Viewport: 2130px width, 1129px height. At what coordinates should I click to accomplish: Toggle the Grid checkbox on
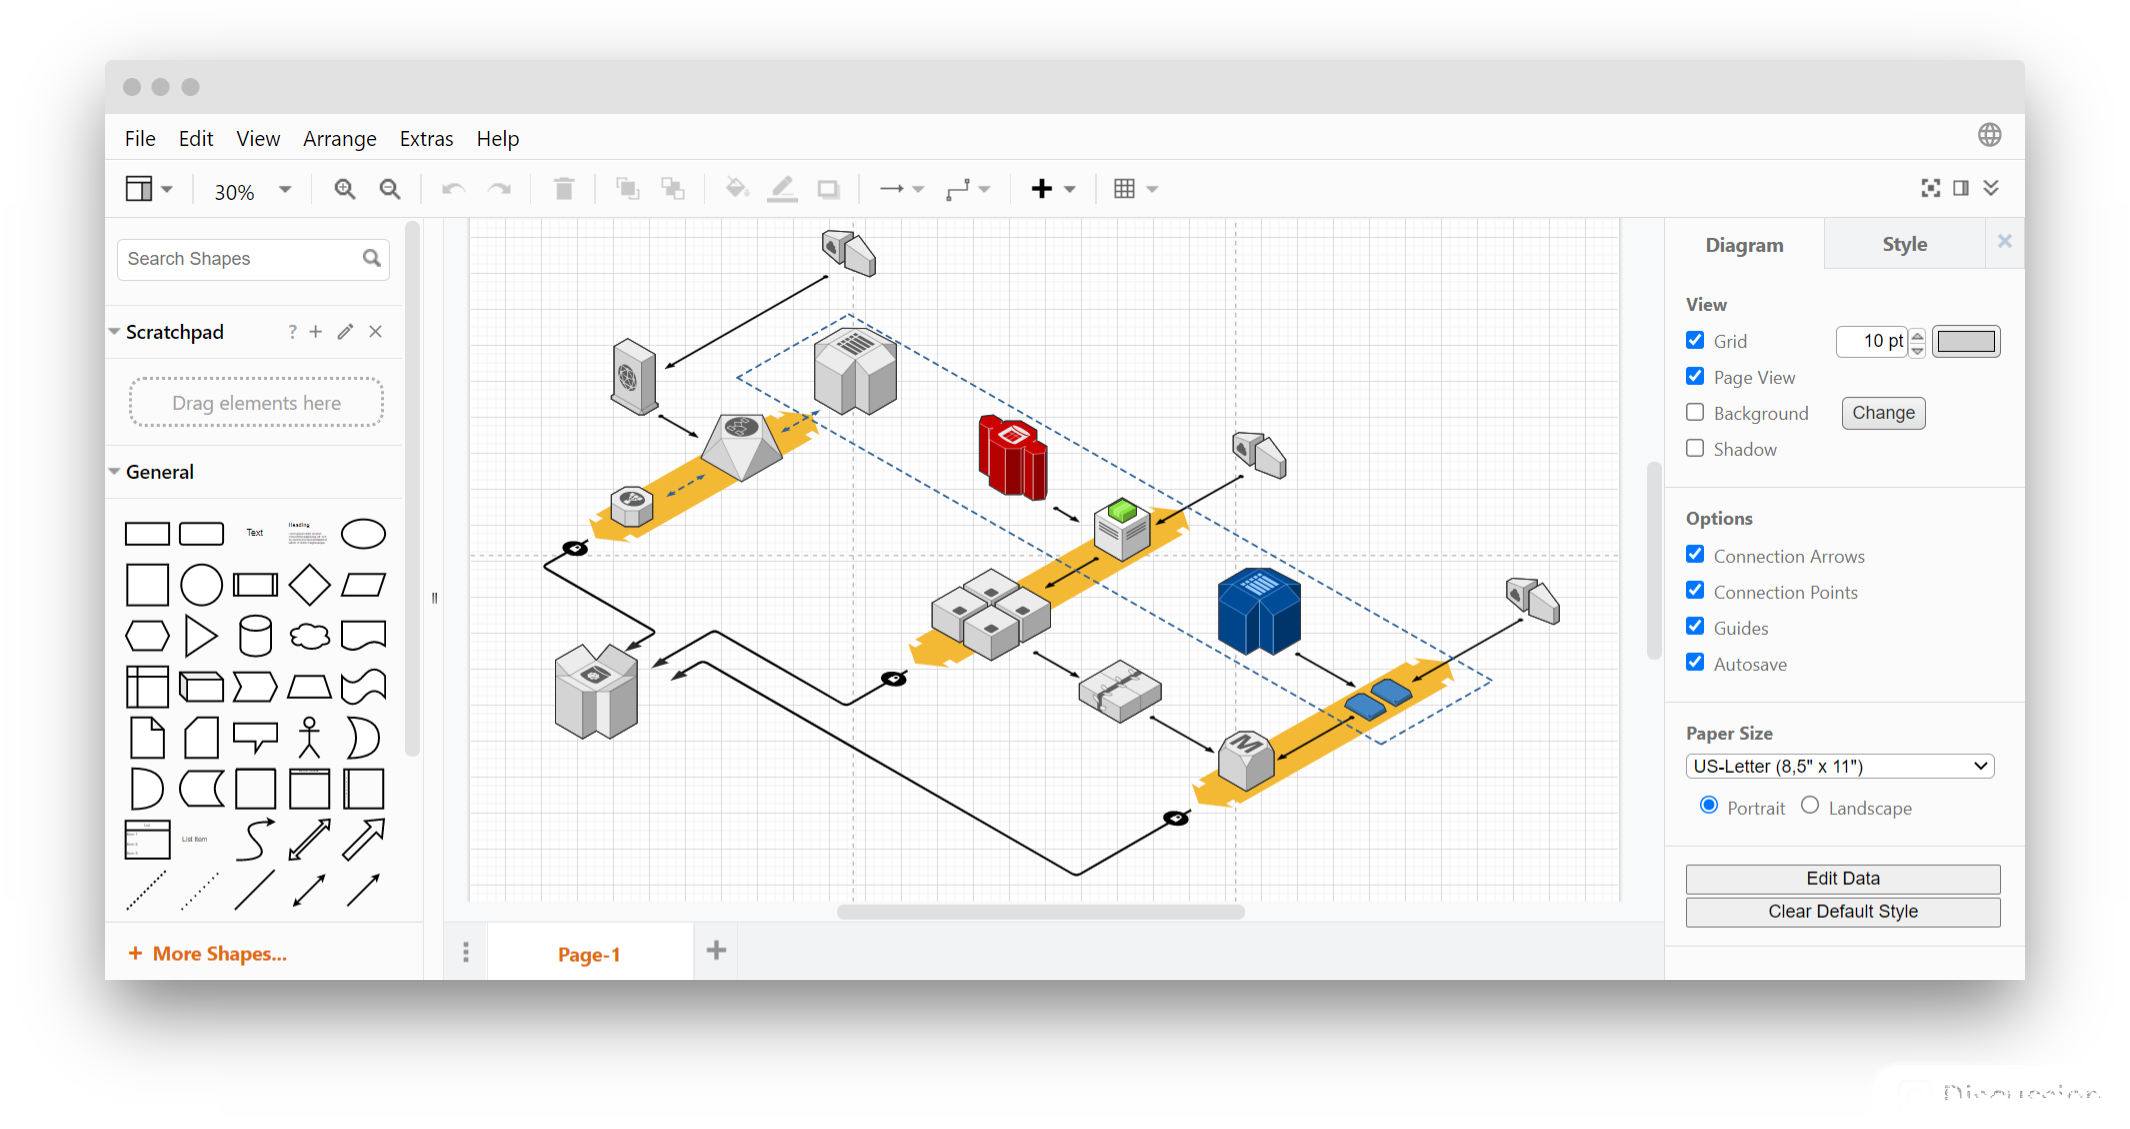1696,340
